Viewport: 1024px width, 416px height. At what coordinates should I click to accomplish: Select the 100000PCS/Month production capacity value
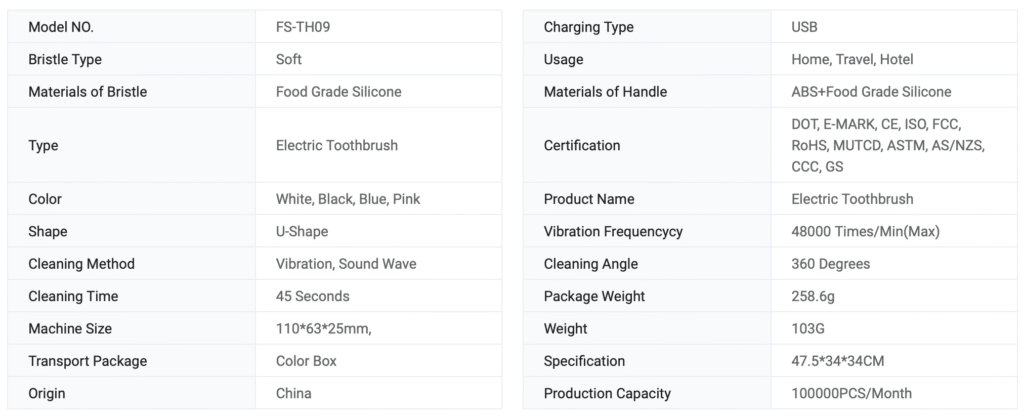[851, 393]
